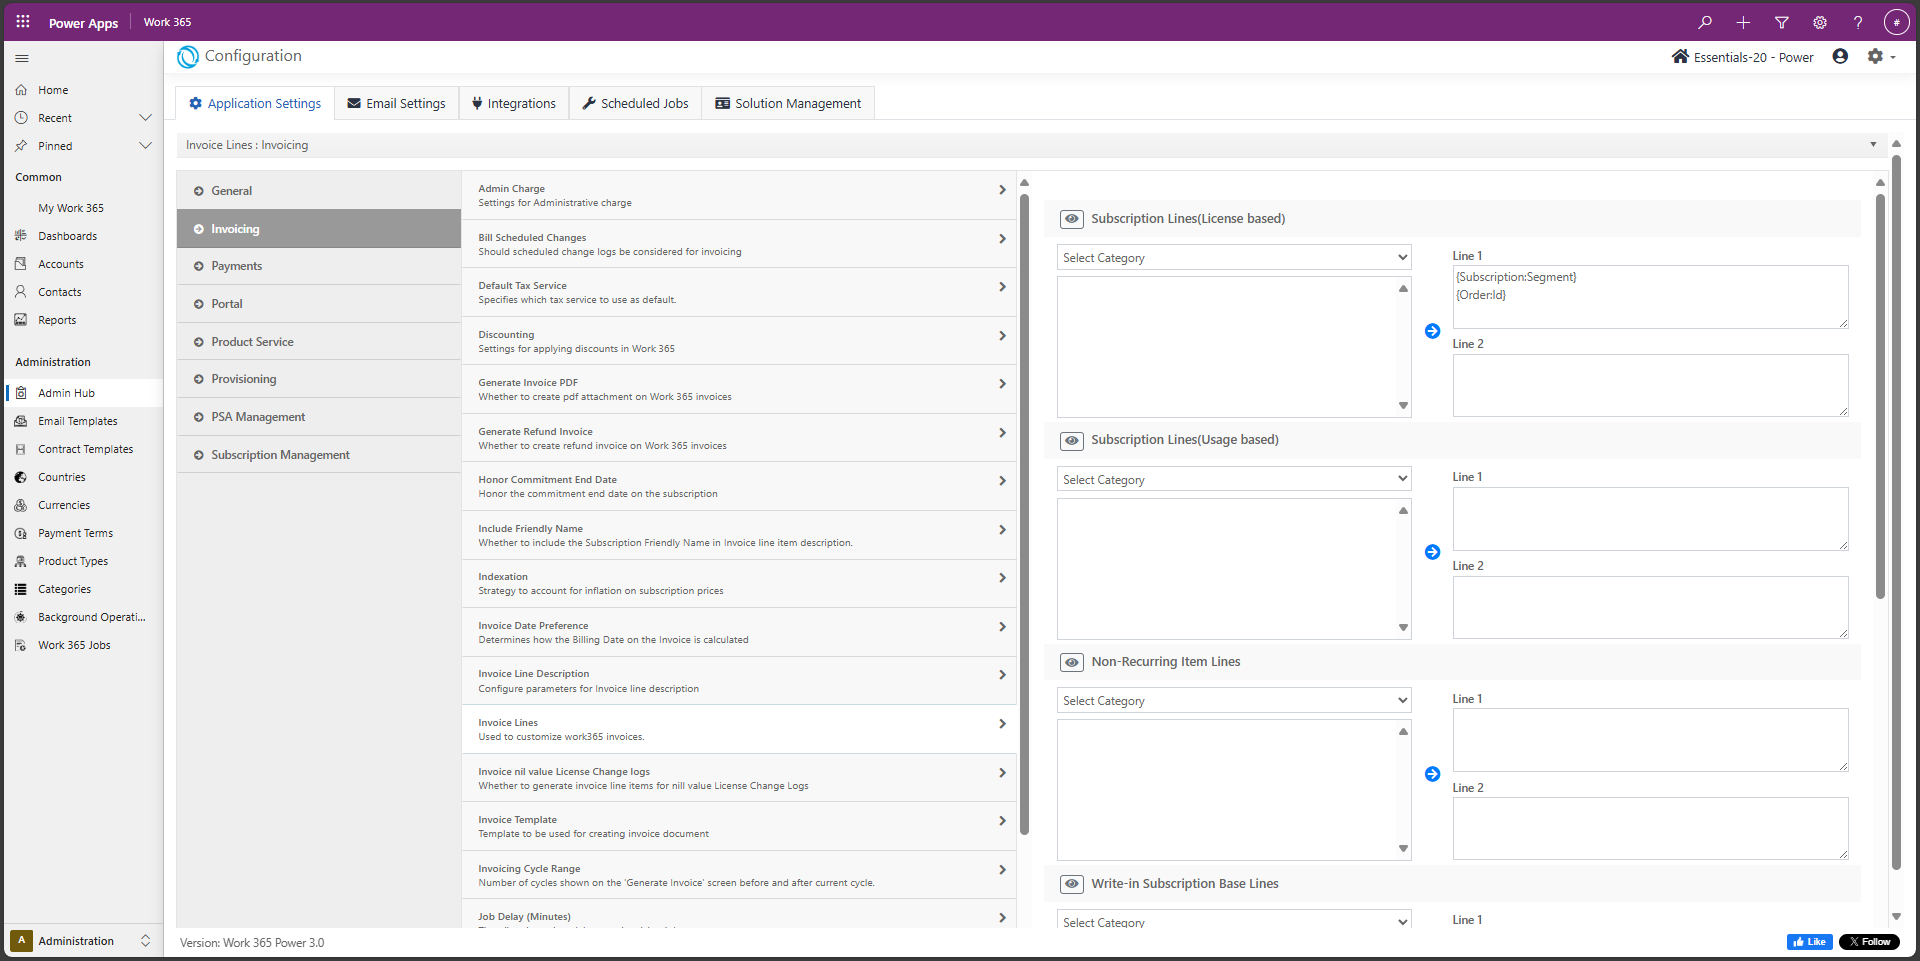Click the Currencies sidebar icon
The width and height of the screenshot is (1920, 961).
(21, 505)
